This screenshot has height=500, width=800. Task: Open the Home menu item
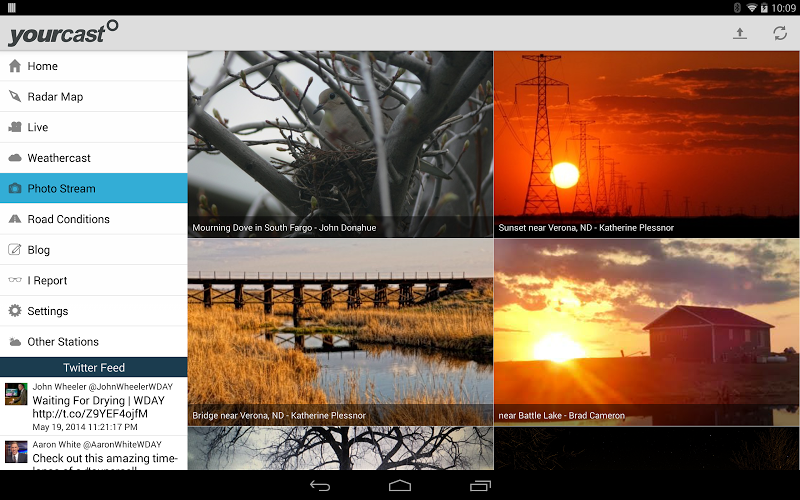pyautogui.click(x=94, y=66)
